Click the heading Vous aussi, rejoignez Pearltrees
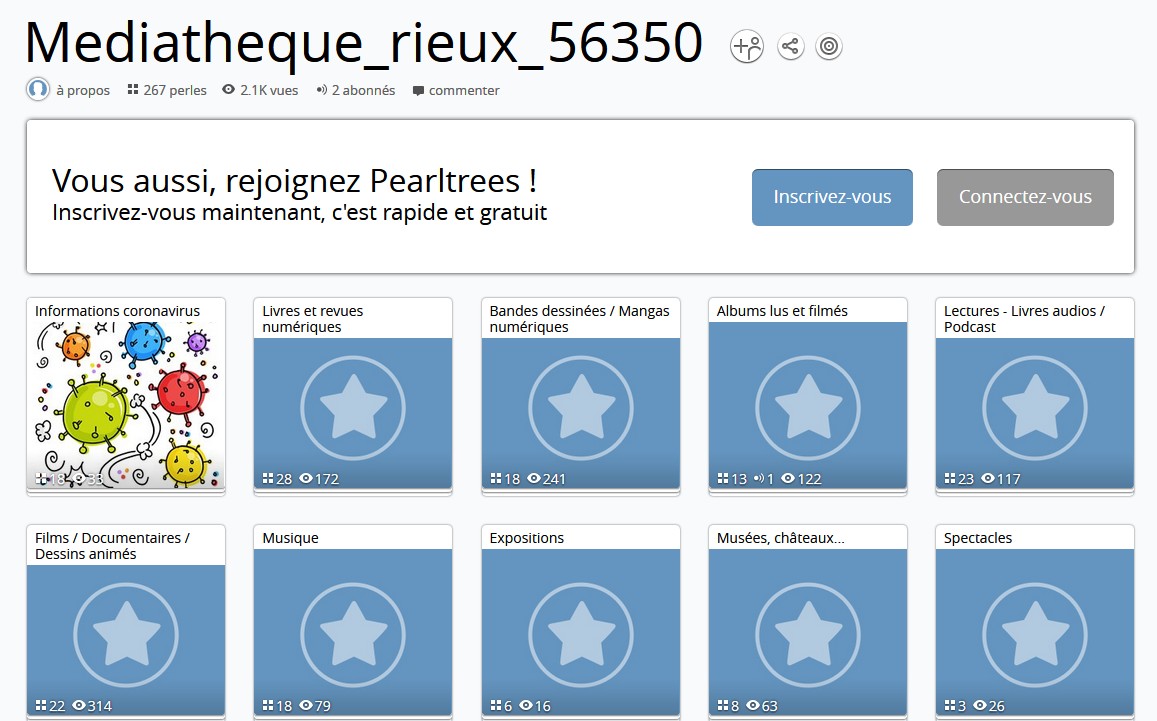Screen dimensions: 1157x721 (x=294, y=181)
